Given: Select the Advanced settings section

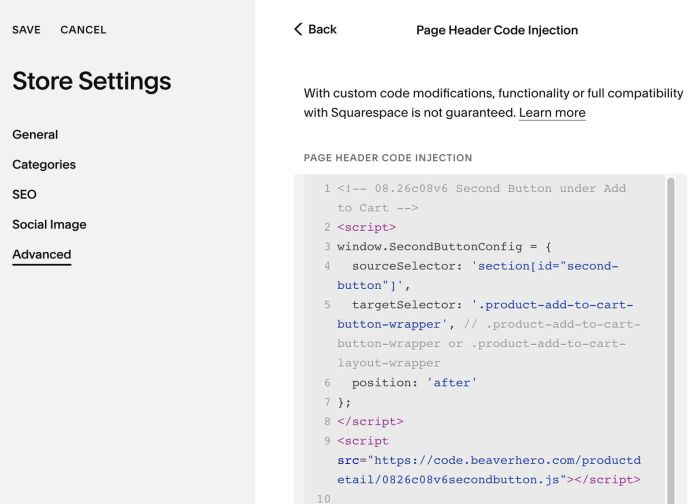Looking at the screenshot, I should (x=42, y=254).
